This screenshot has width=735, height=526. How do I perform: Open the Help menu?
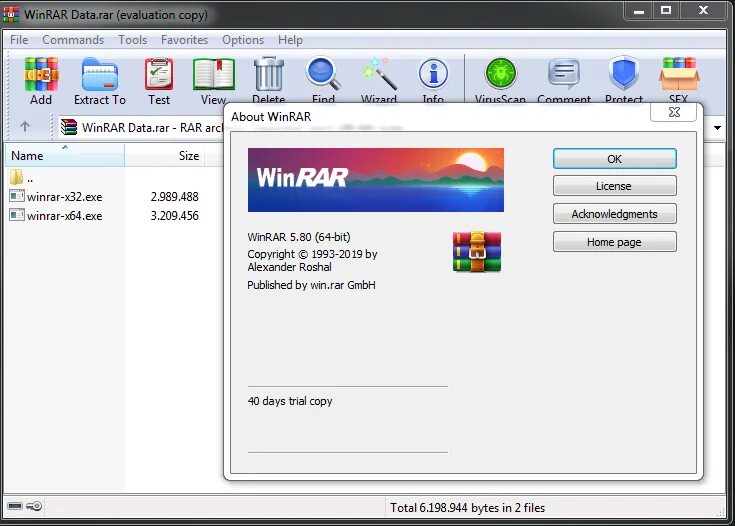290,40
